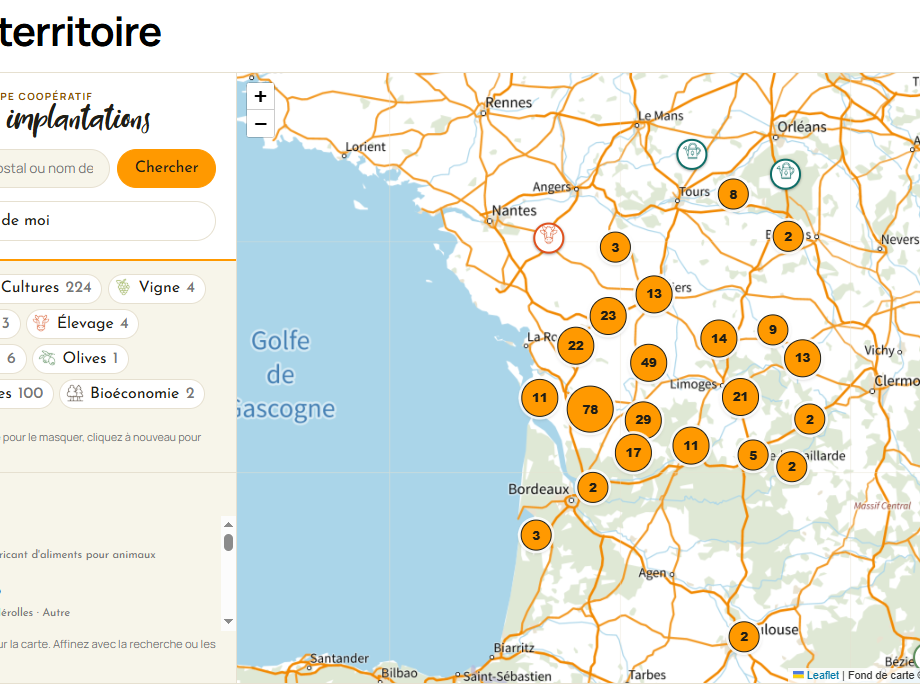
Task: Open the 8 cluster near Tours
Action: [733, 194]
